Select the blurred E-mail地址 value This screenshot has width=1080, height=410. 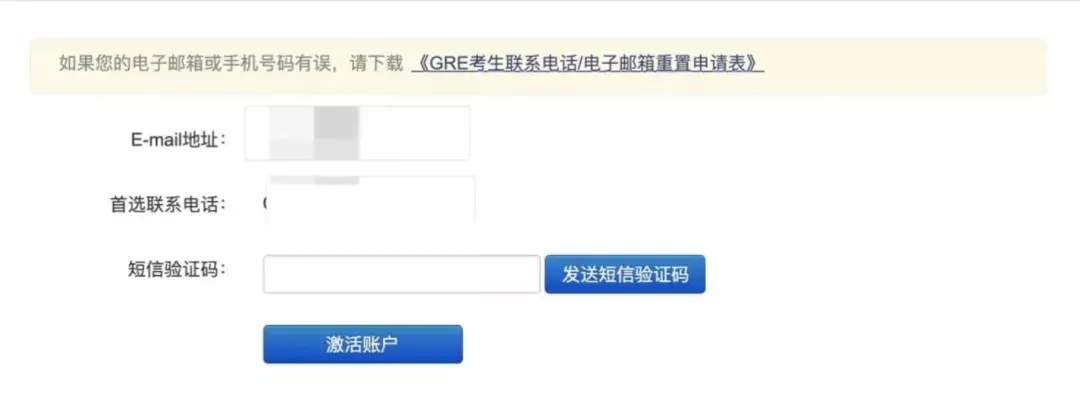point(357,133)
